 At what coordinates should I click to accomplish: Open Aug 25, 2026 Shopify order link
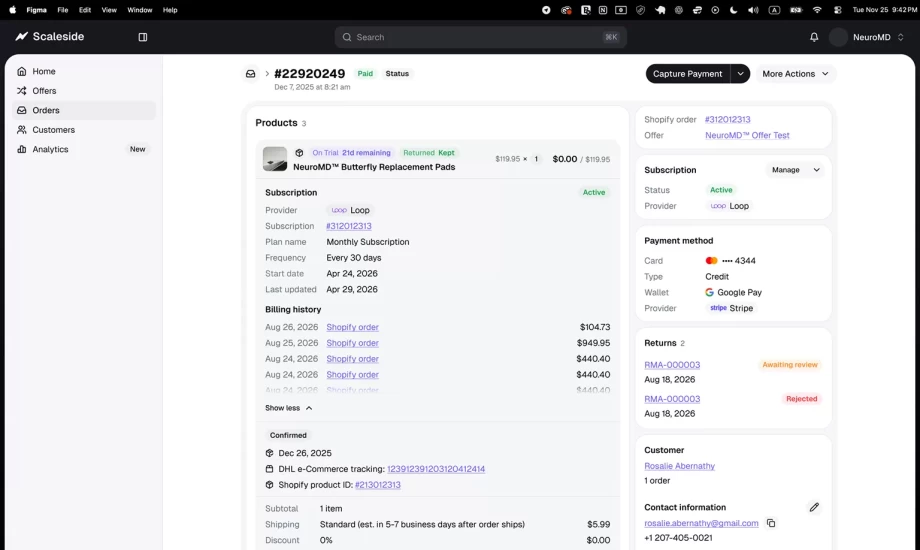pos(352,343)
